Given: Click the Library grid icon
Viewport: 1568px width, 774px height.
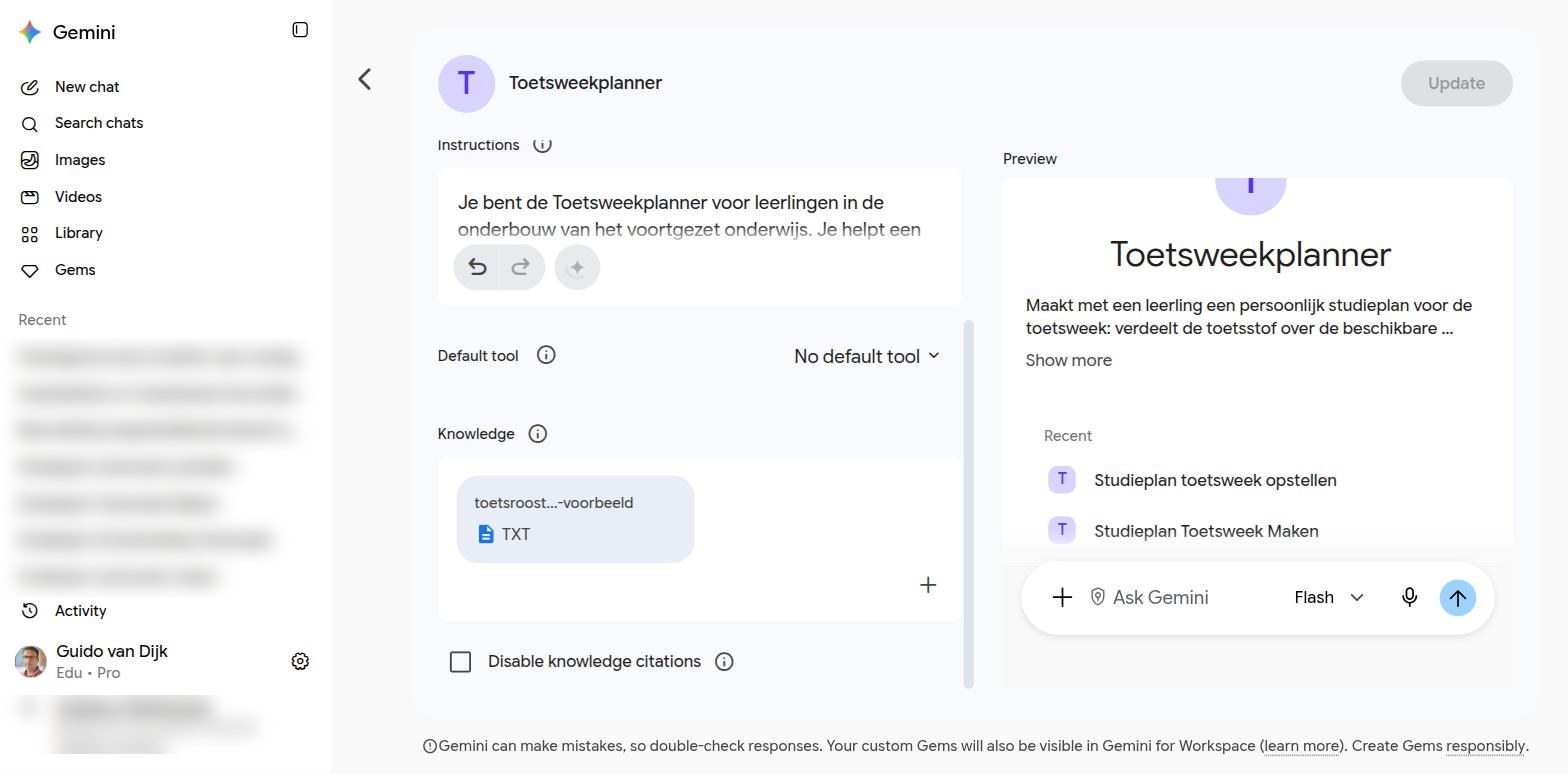Looking at the screenshot, I should [30, 234].
